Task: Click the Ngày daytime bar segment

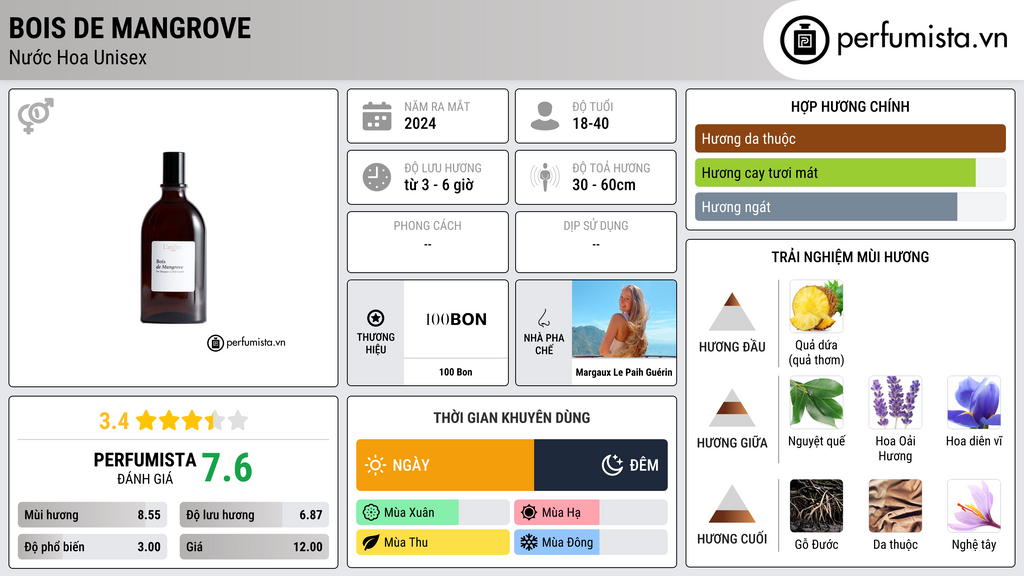Action: pyautogui.click(x=445, y=465)
